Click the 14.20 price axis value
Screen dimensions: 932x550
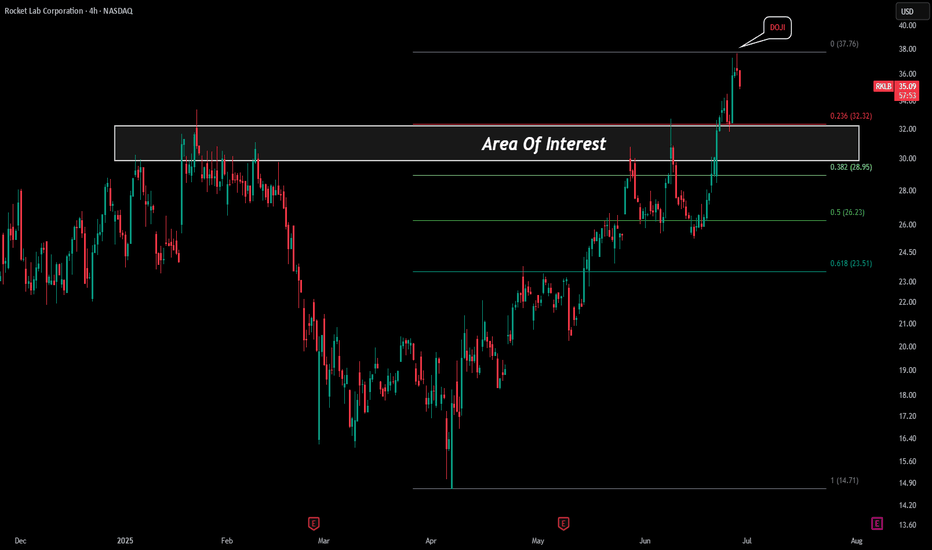907,505
